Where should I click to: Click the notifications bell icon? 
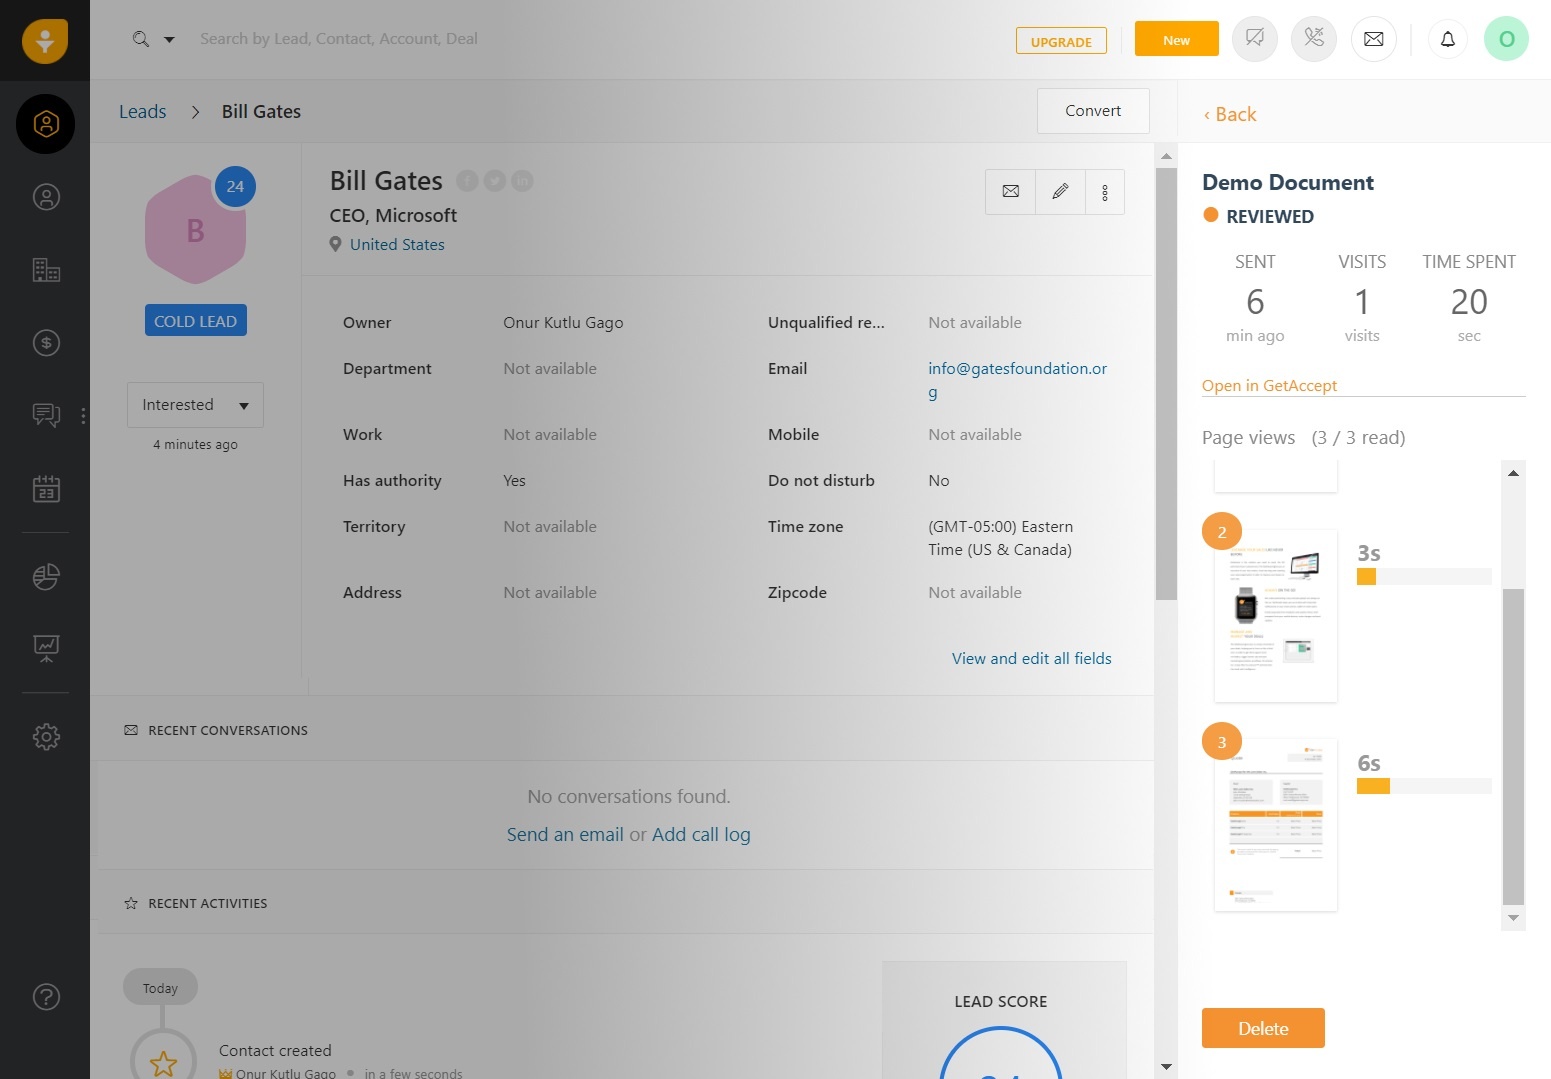(x=1447, y=38)
